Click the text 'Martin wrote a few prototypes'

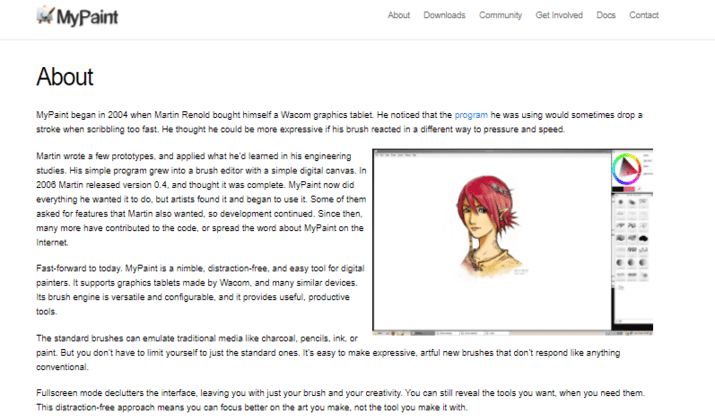pos(95,156)
